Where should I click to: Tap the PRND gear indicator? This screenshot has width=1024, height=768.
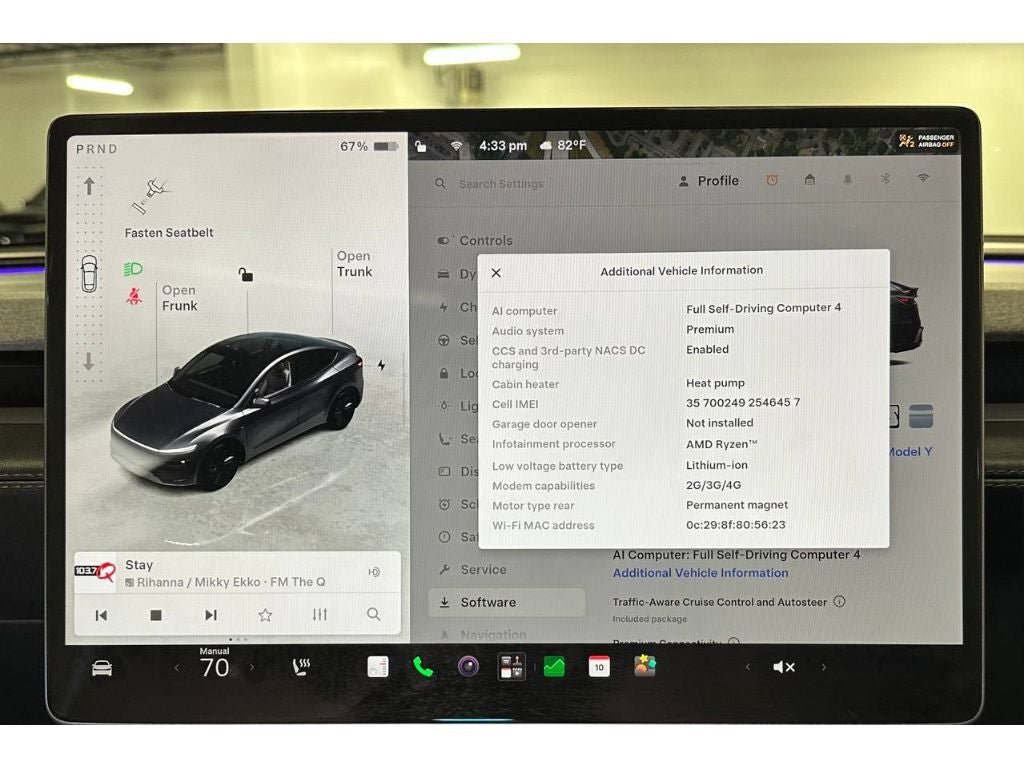(97, 149)
